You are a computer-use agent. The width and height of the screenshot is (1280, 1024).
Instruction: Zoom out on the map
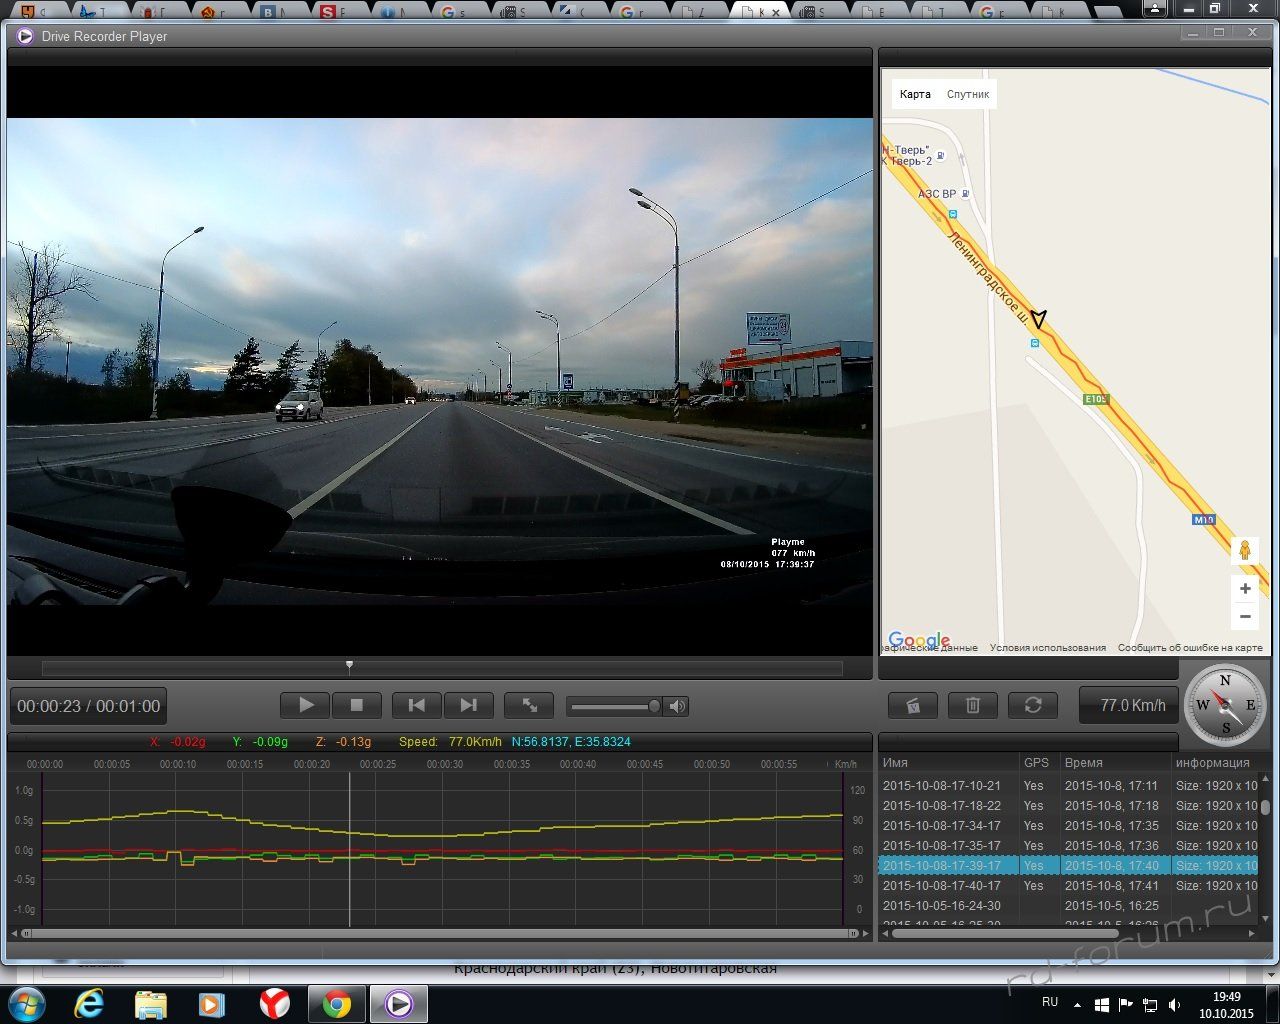pyautogui.click(x=1245, y=616)
